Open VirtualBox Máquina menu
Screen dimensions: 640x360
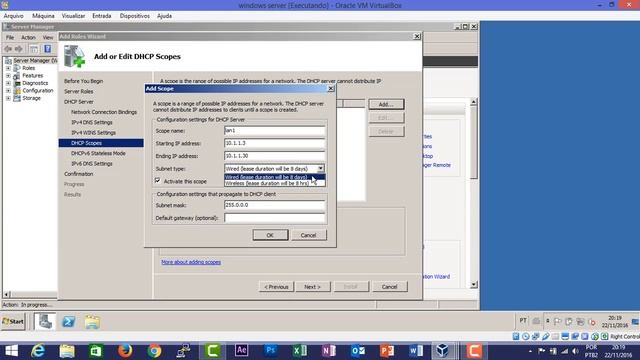pyautogui.click(x=43, y=16)
